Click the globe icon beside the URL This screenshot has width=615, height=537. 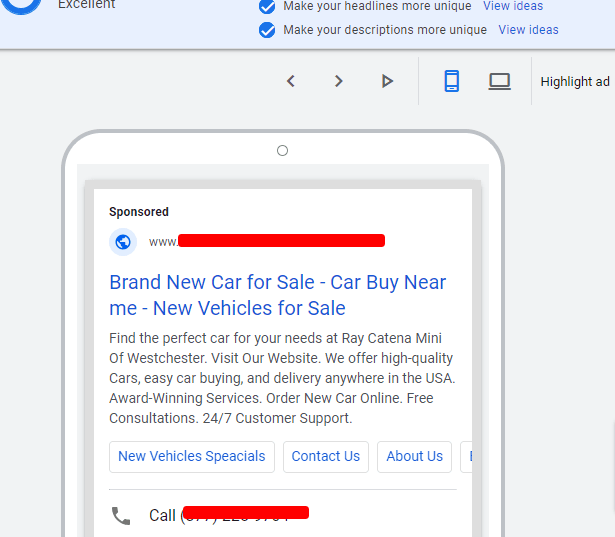tap(123, 242)
